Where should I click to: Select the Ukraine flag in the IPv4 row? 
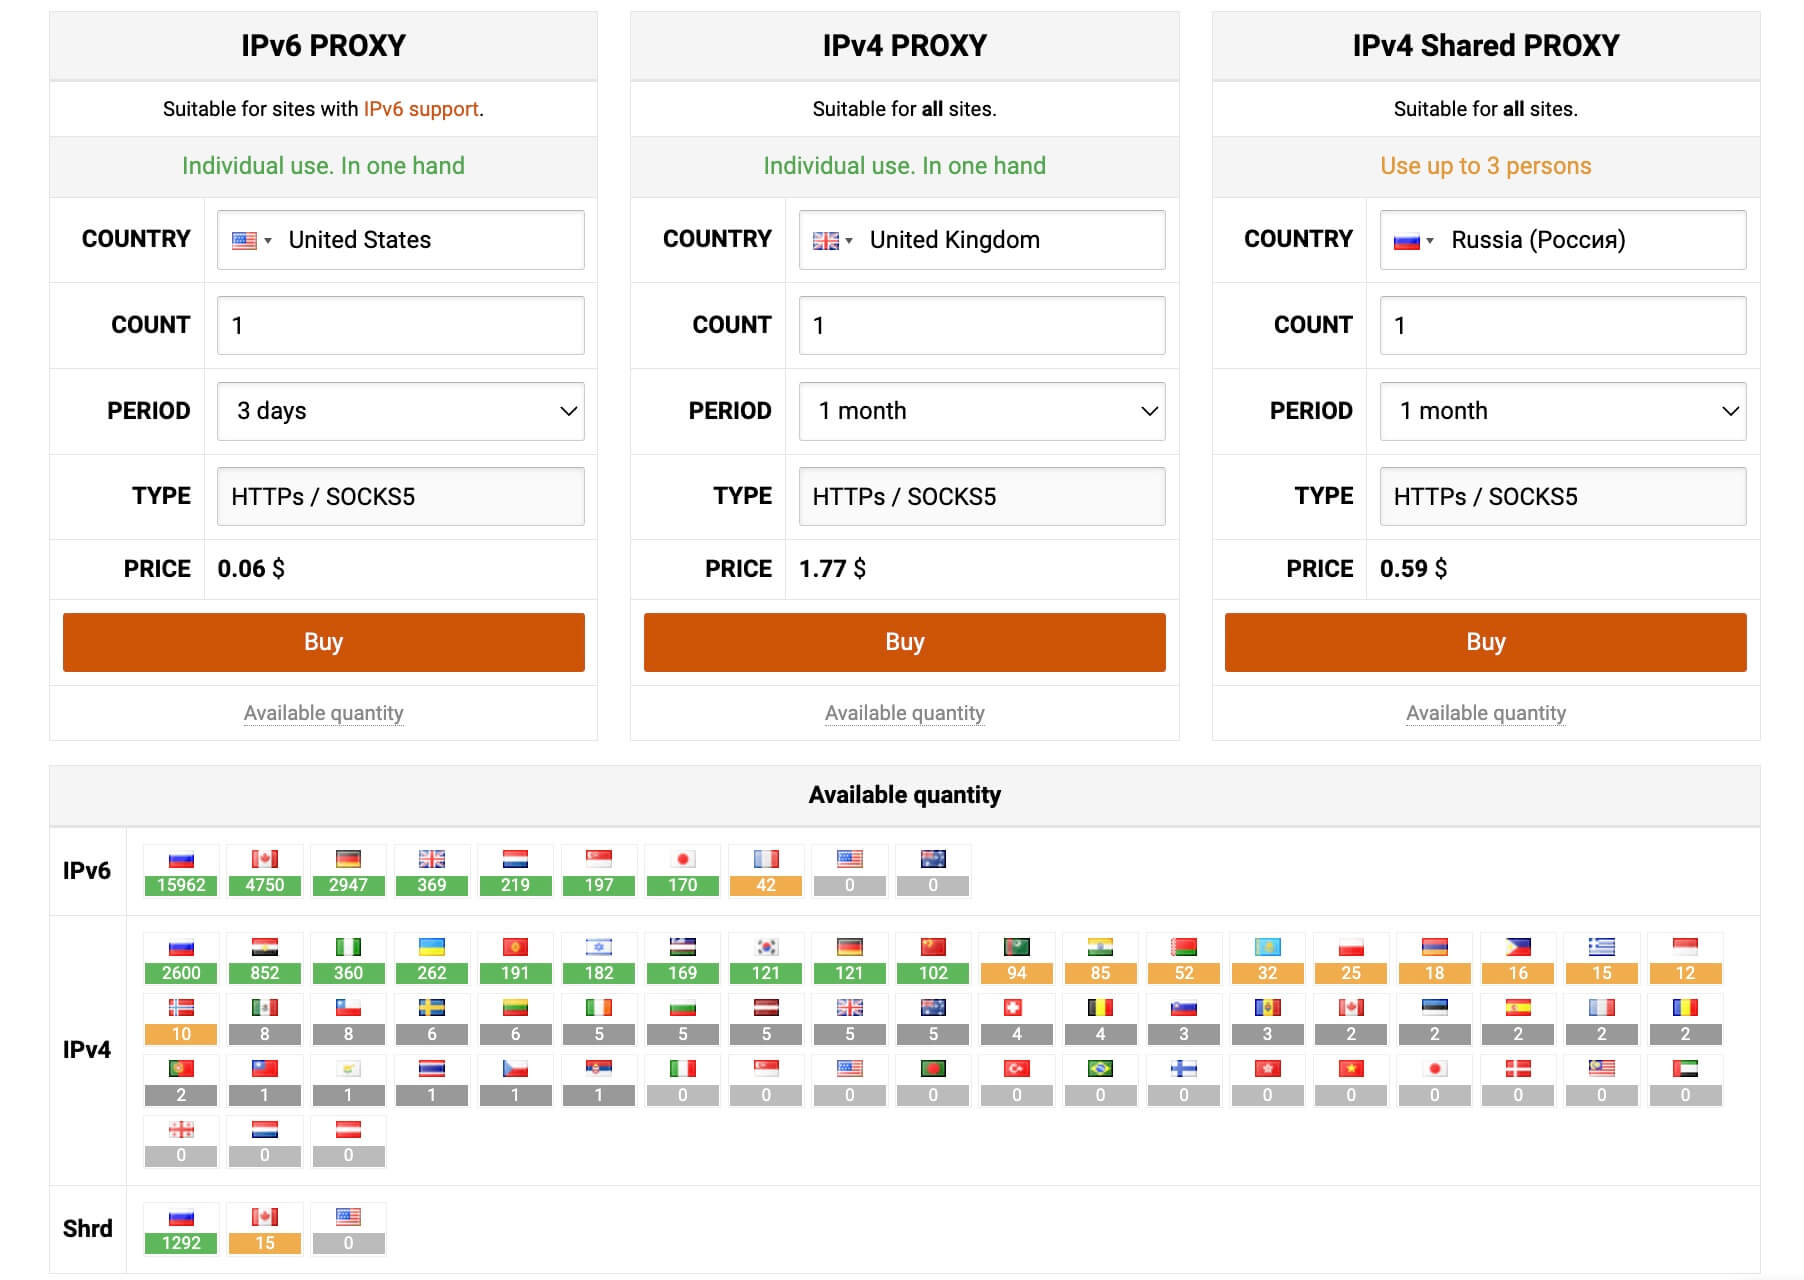pos(432,947)
